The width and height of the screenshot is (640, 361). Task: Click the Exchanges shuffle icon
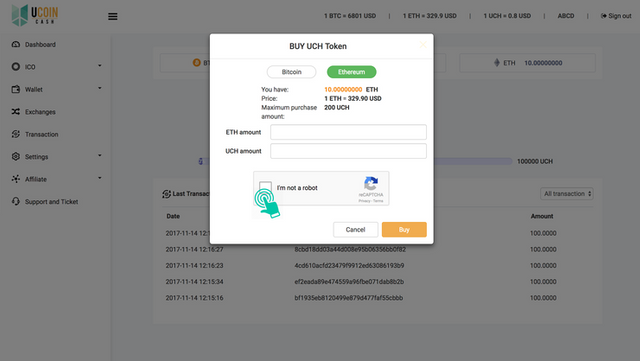(x=16, y=111)
